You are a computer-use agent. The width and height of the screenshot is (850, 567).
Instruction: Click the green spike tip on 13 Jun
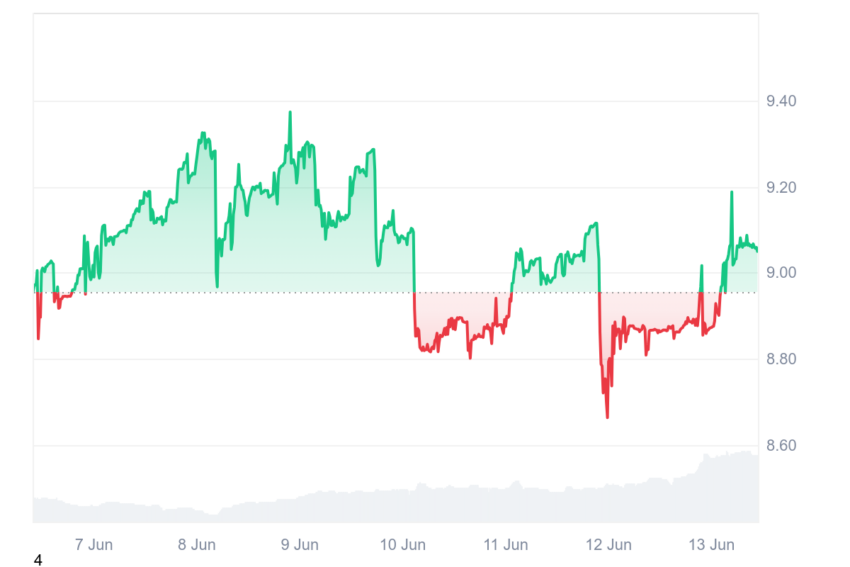coord(732,192)
